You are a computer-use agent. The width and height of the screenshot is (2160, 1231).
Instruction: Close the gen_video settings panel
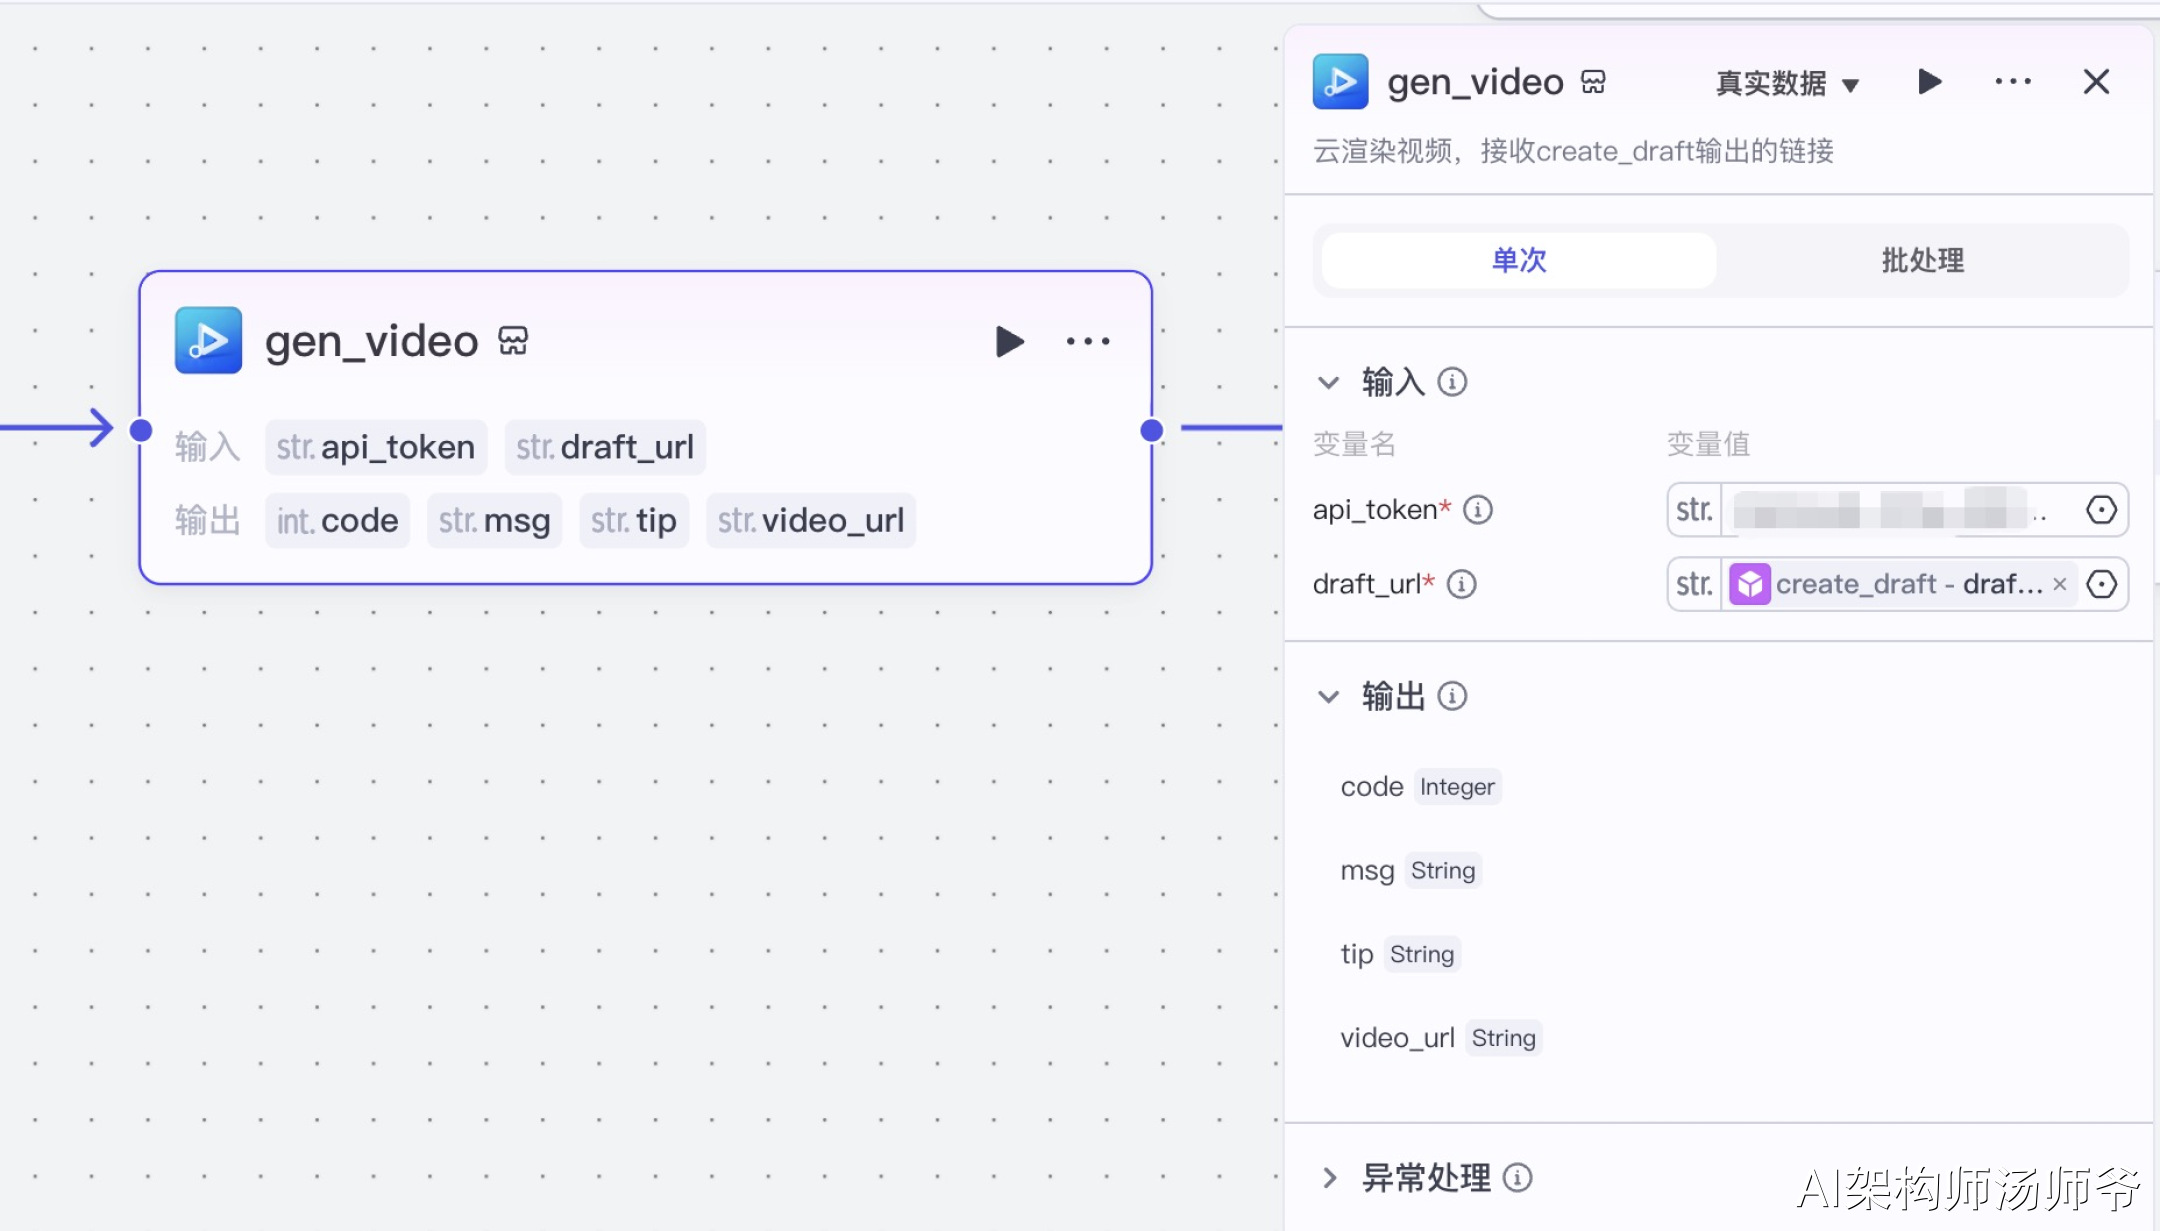[x=2096, y=82]
